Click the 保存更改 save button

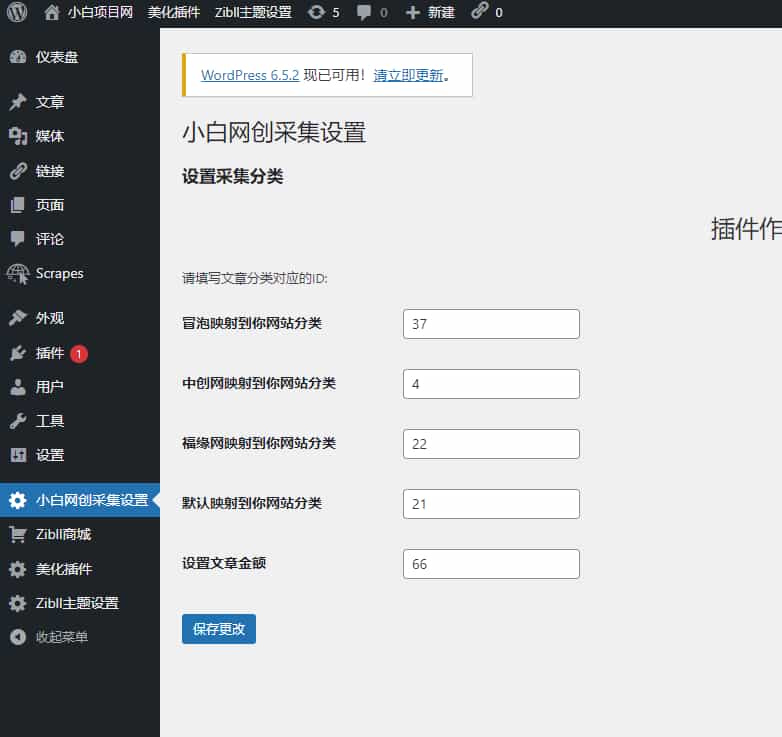[x=218, y=629]
